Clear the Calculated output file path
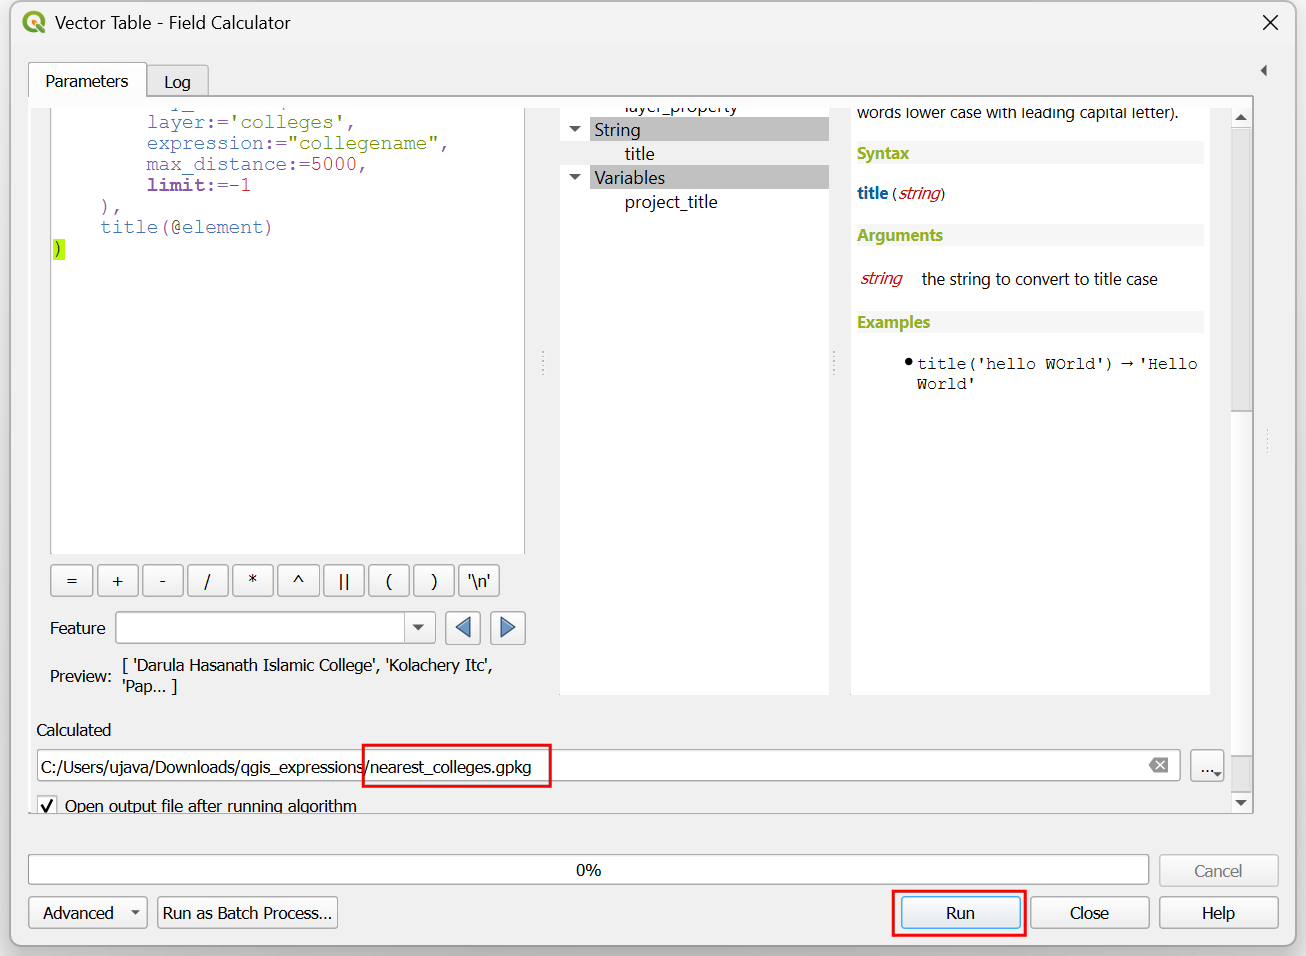Viewport: 1306px width, 956px height. [x=1159, y=766]
